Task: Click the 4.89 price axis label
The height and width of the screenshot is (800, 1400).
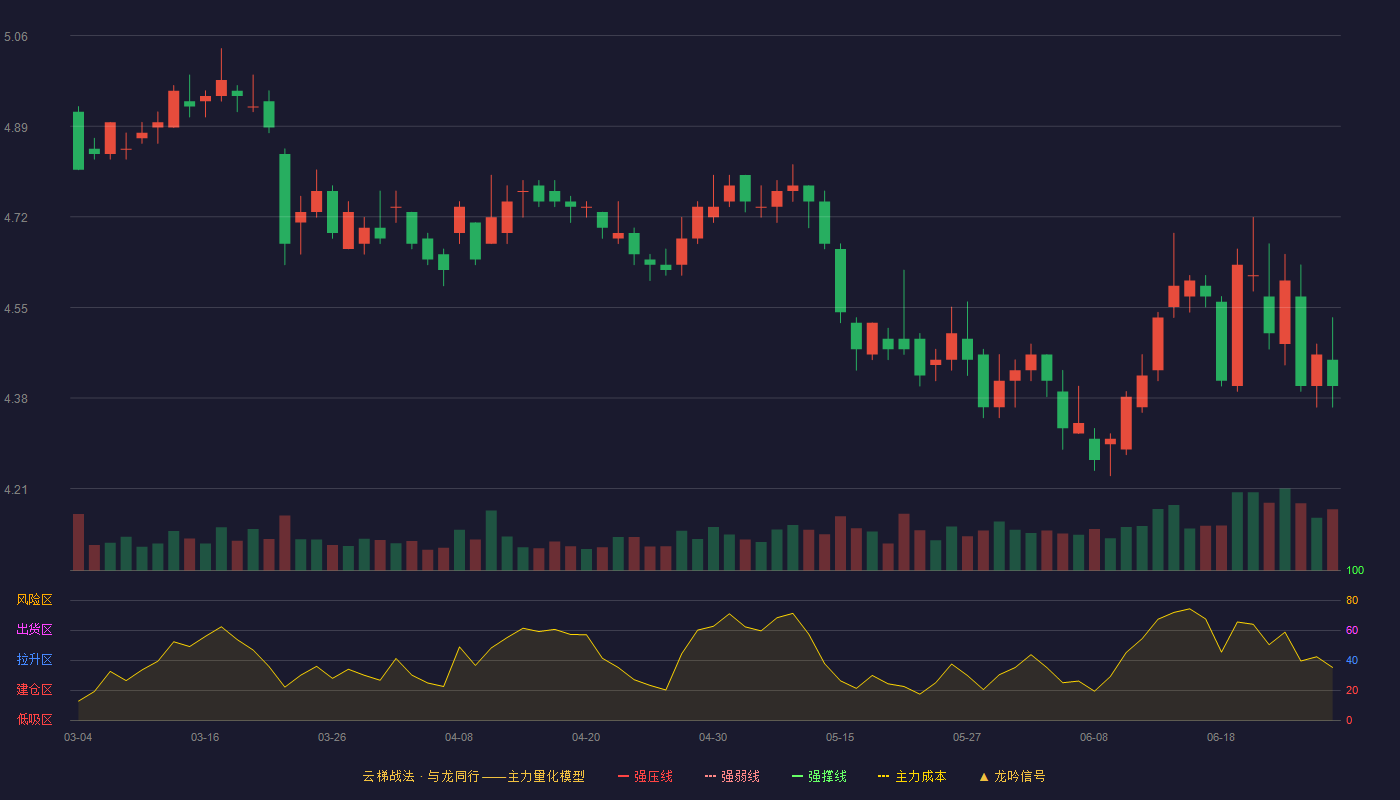Action: [x=16, y=128]
